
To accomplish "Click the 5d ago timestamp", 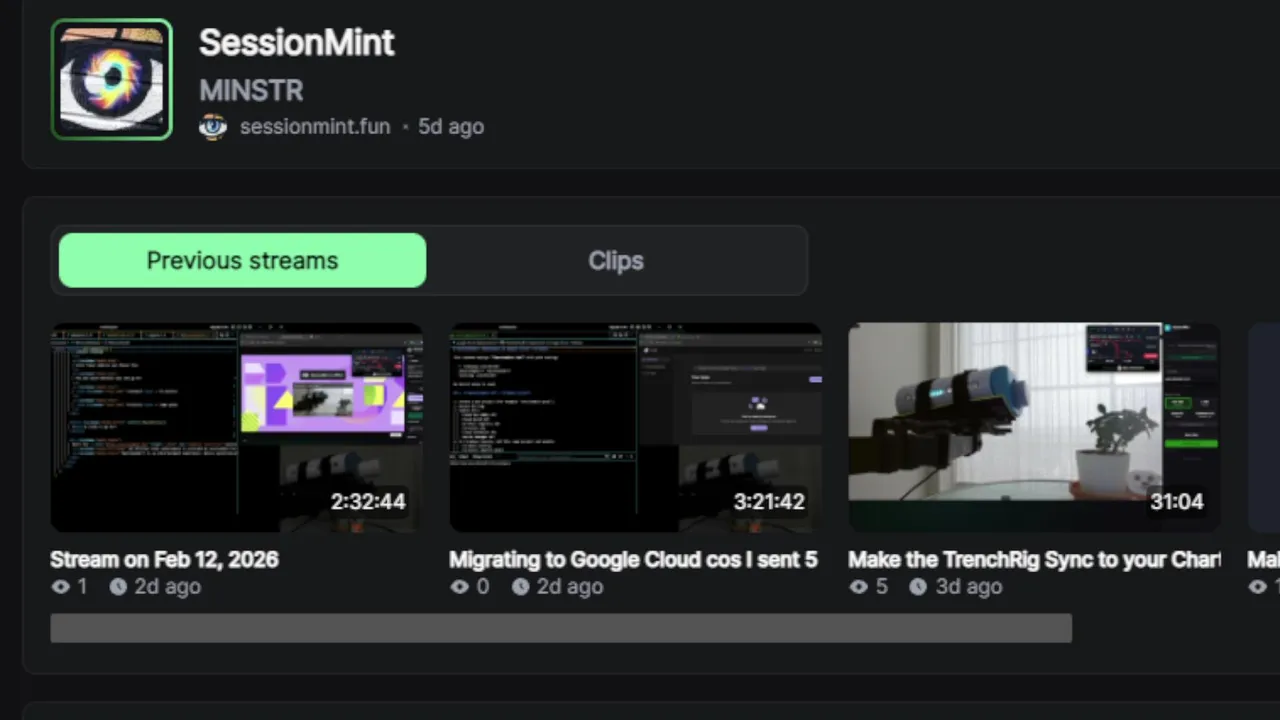I will (451, 127).
